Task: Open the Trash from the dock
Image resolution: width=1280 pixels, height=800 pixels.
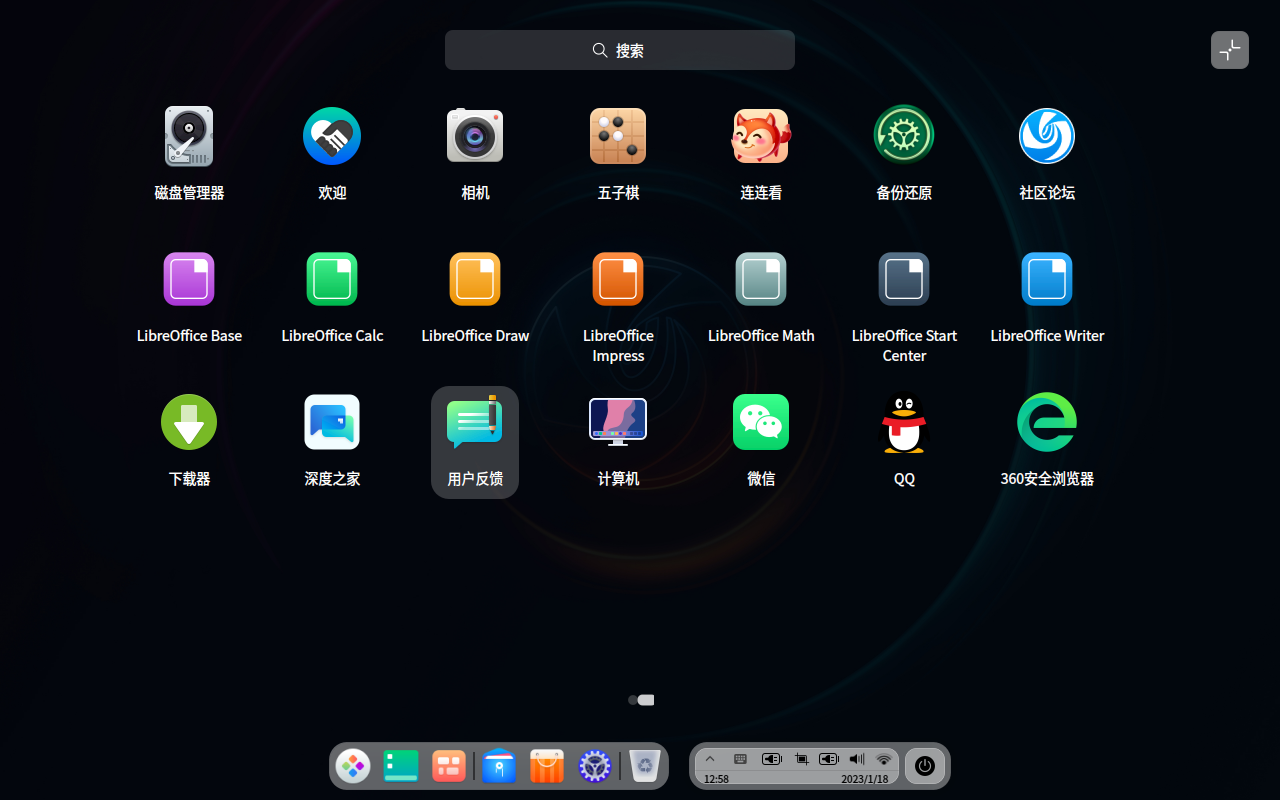Action: point(643,766)
